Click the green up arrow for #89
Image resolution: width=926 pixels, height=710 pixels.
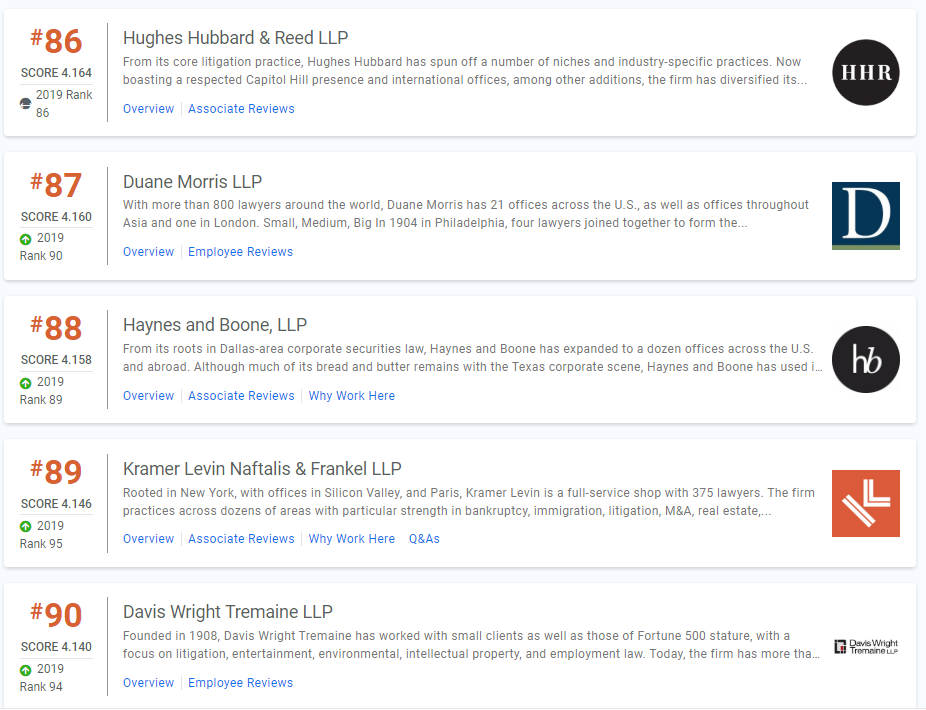25,526
